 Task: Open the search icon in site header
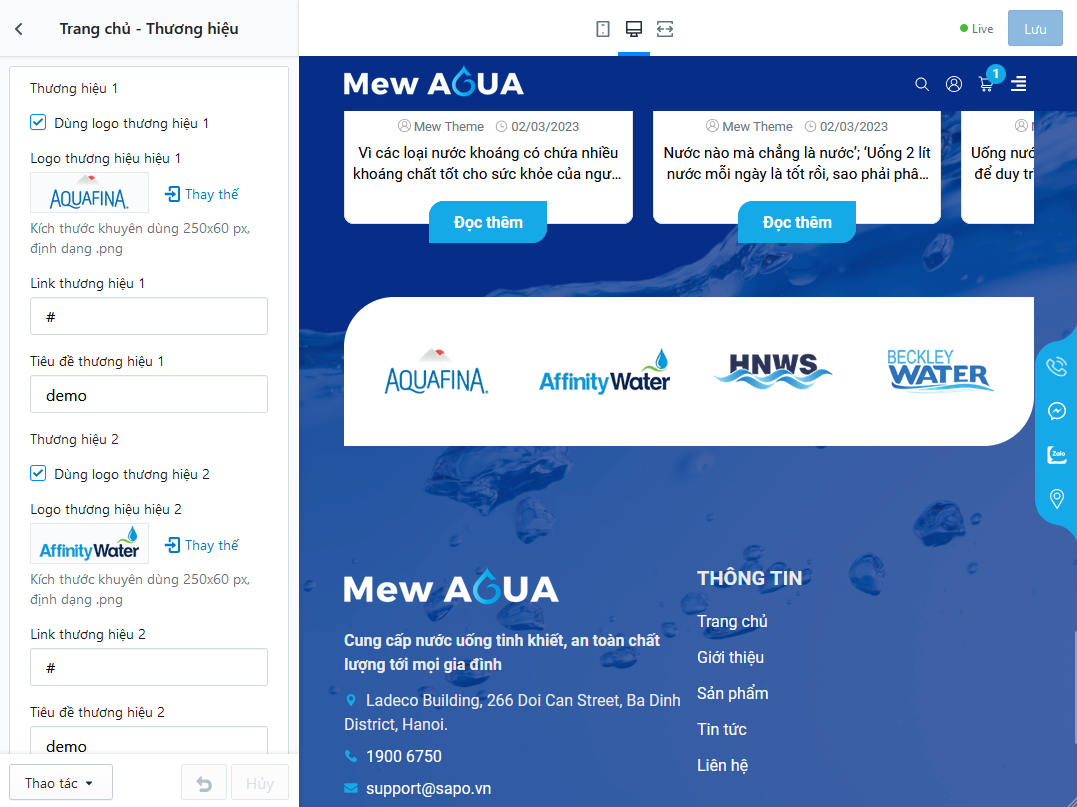pos(922,84)
